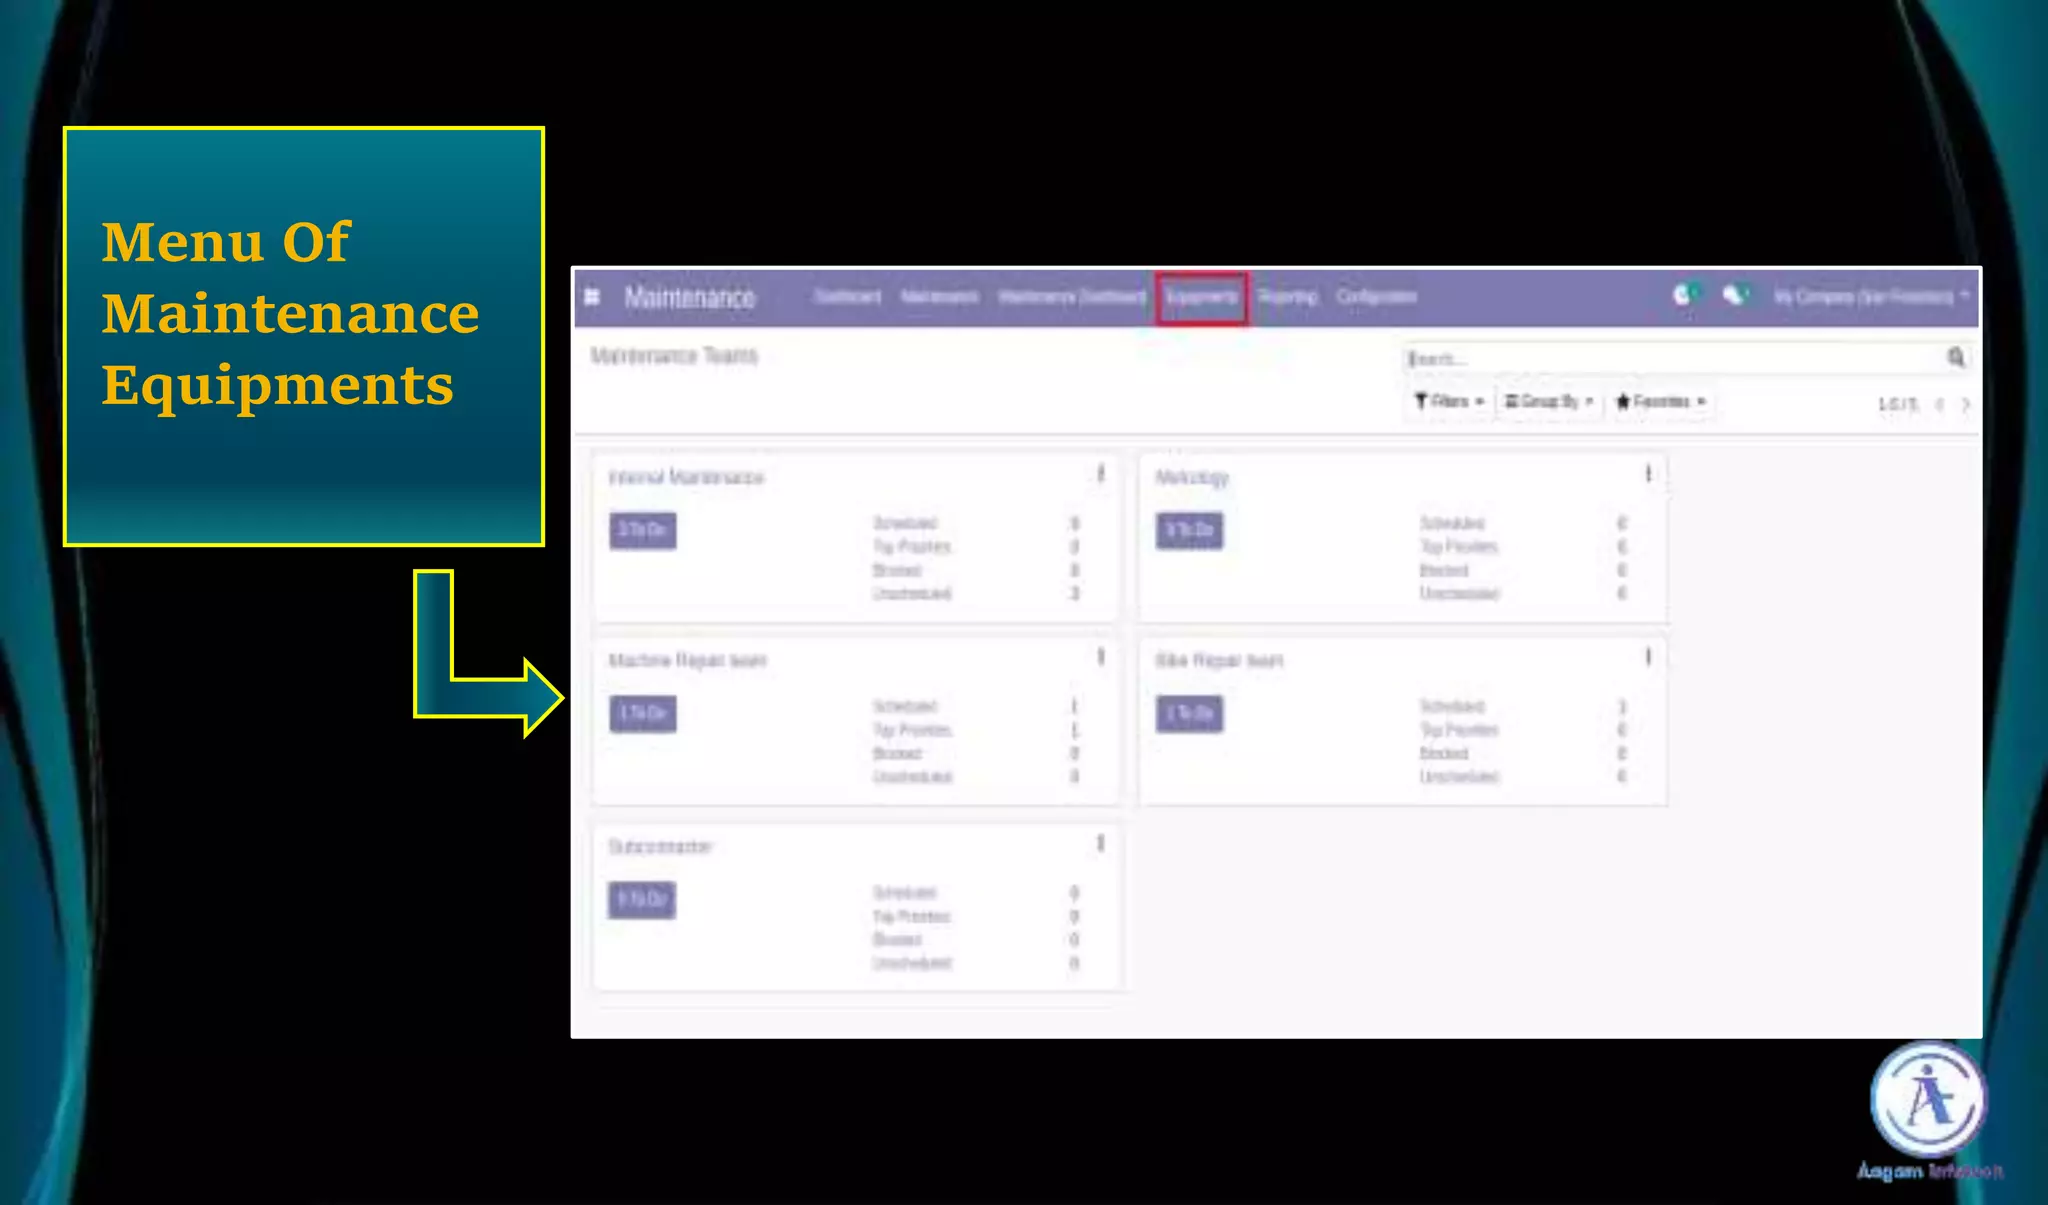Viewport: 2048px width, 1205px height.
Task: Open Bike Repair team card options
Action: (1648, 657)
